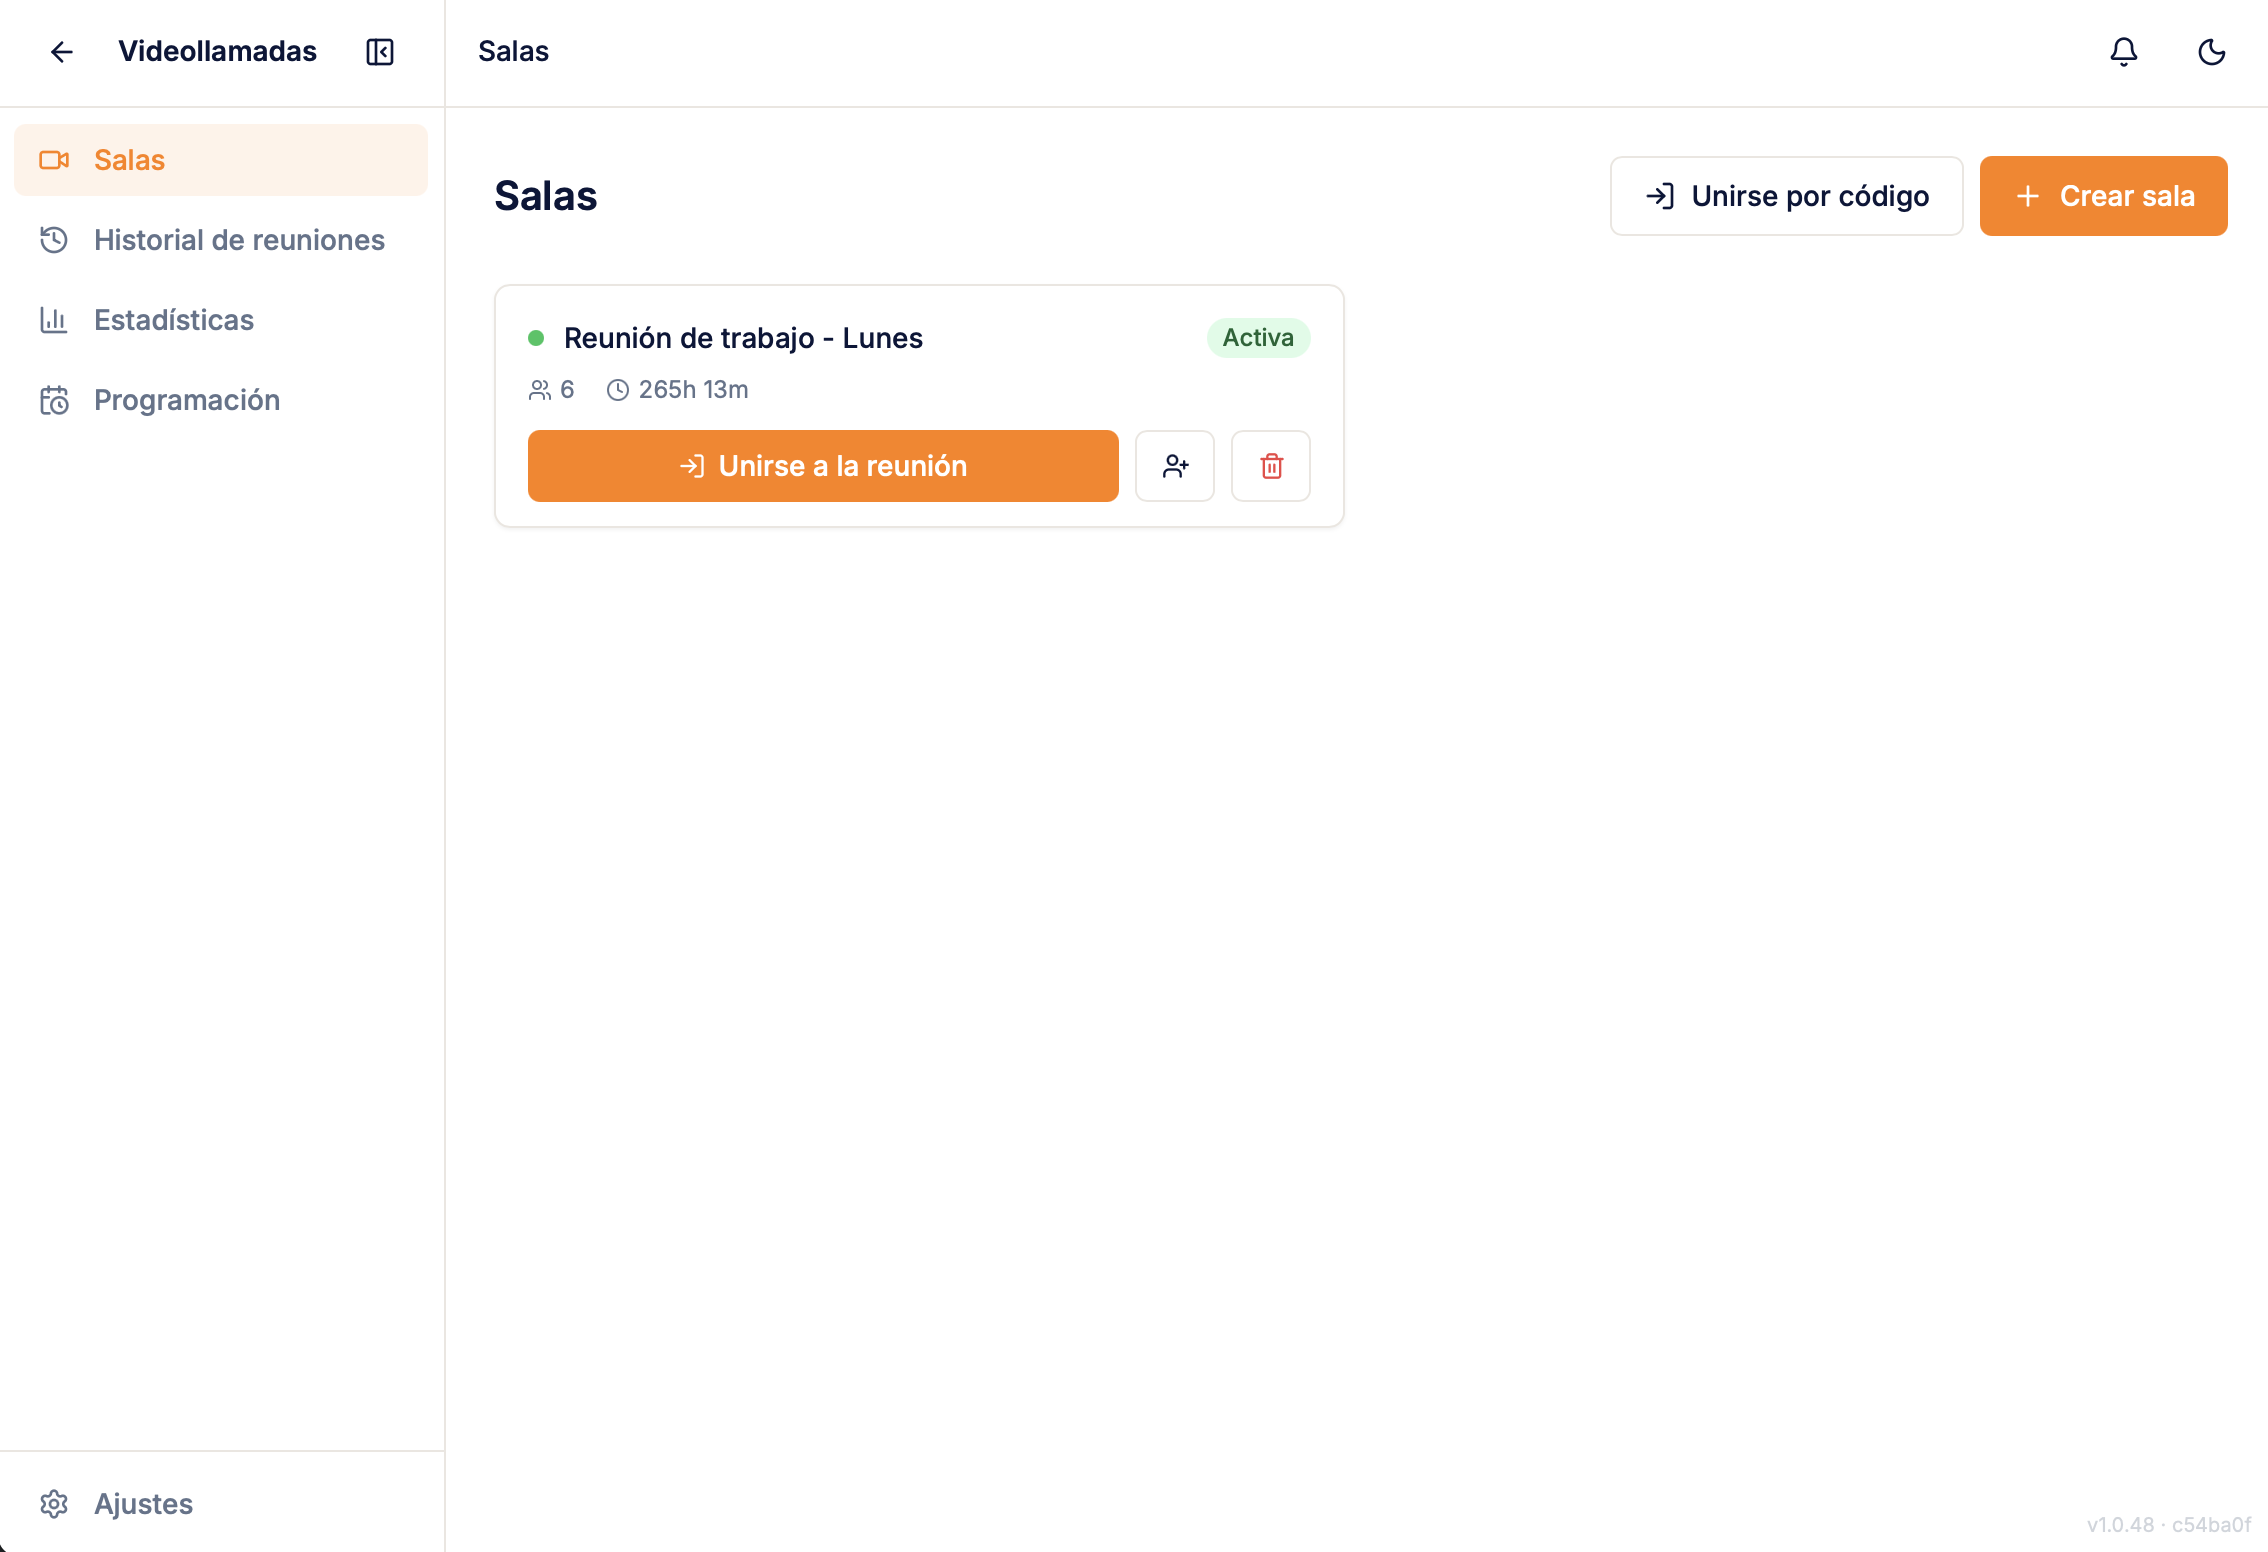
Task: Delete the room with trash icon
Action: coord(1271,466)
